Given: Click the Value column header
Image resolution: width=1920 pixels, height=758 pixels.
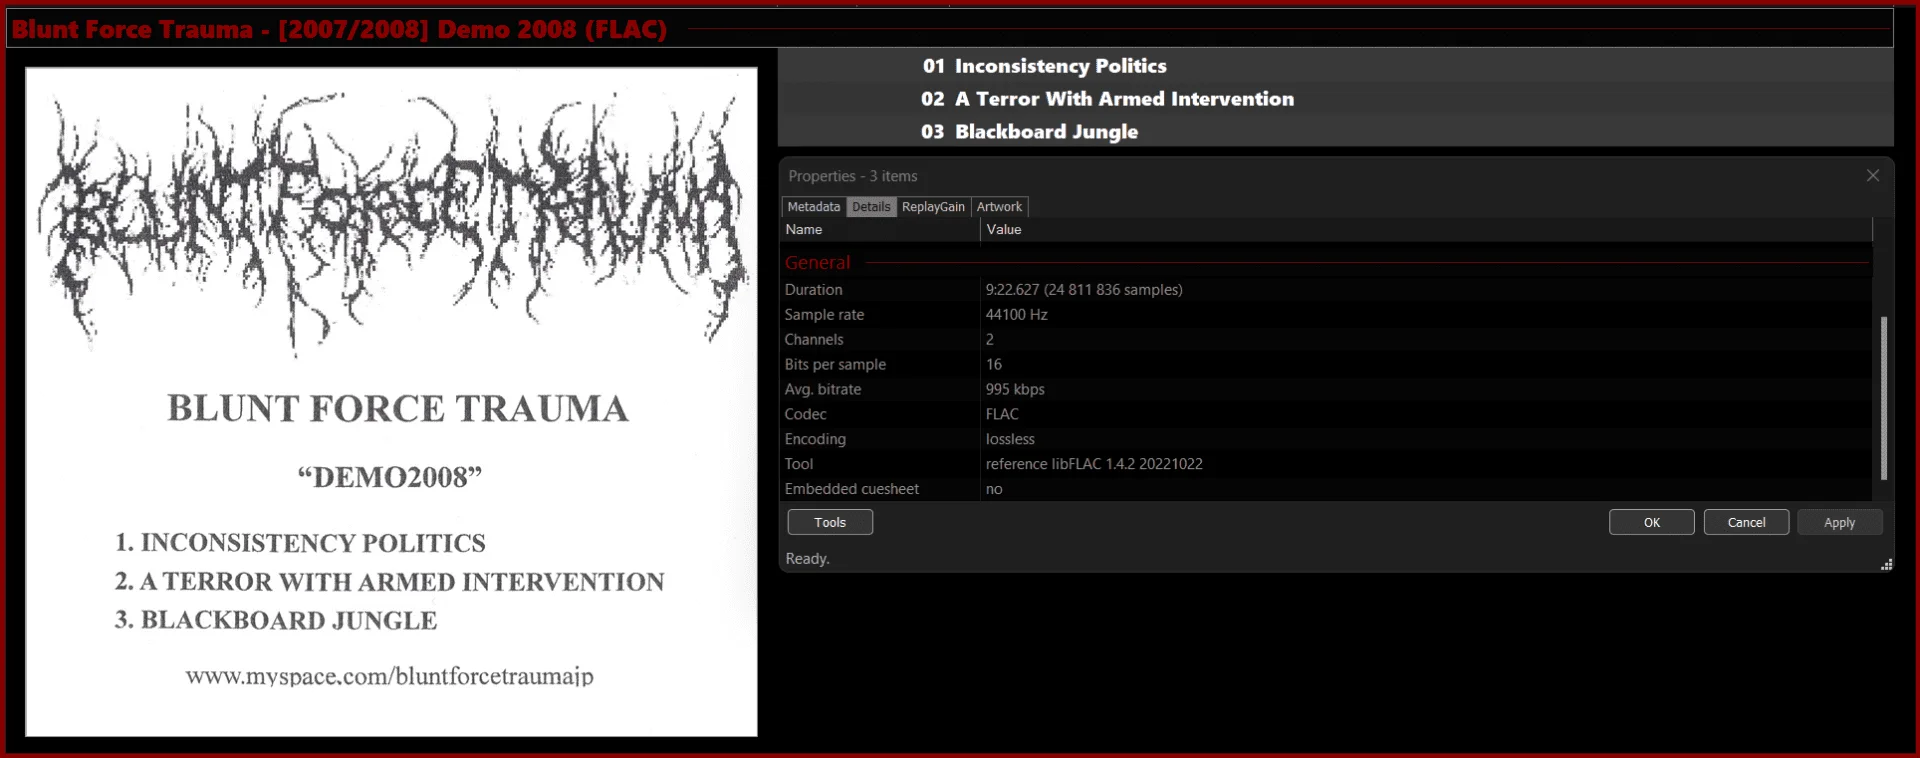Looking at the screenshot, I should (x=1426, y=230).
